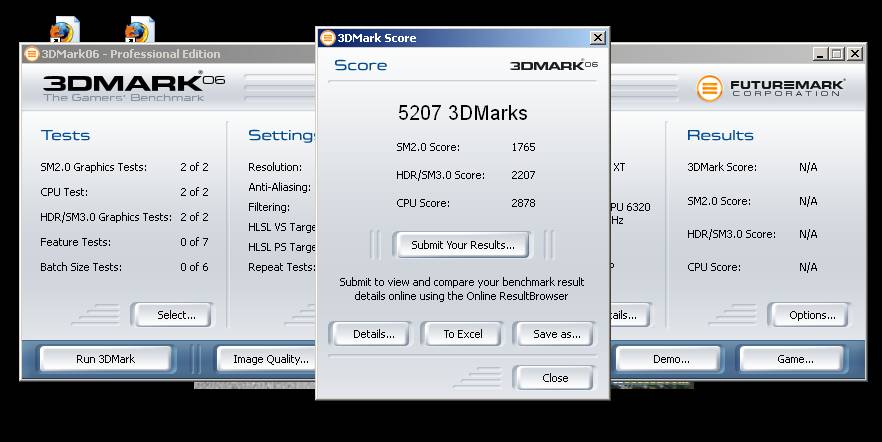Viewport: 882px width, 442px height.
Task: Close the score dialog with the Close button
Action: click(x=554, y=378)
